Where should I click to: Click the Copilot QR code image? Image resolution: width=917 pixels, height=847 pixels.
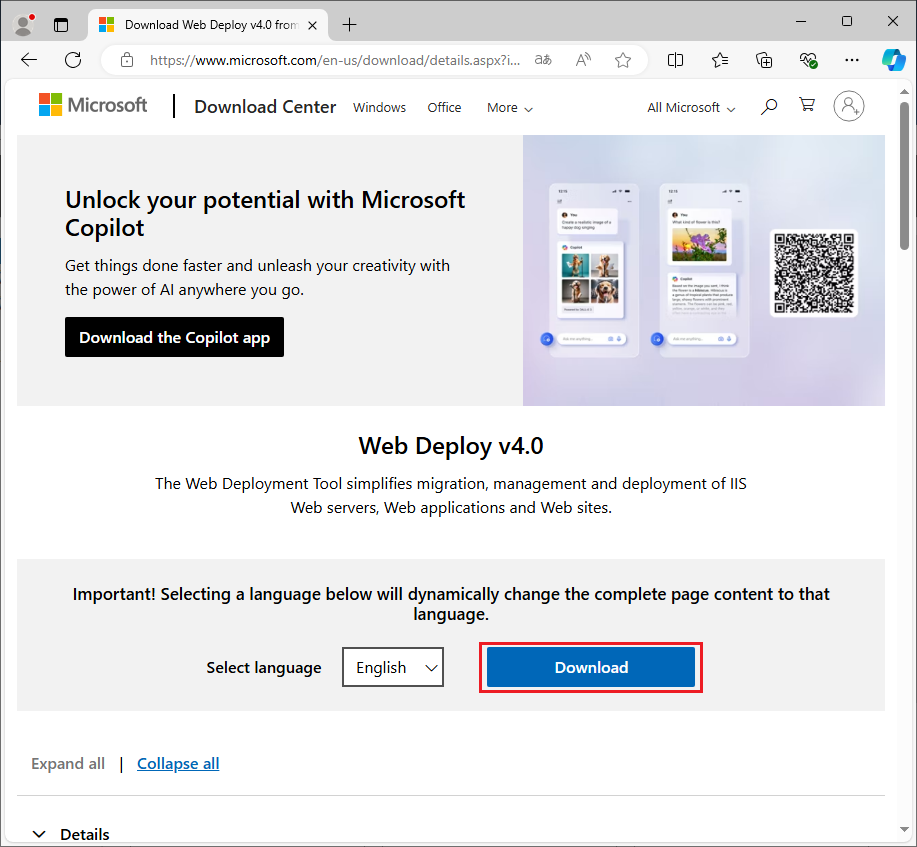[x=813, y=273]
